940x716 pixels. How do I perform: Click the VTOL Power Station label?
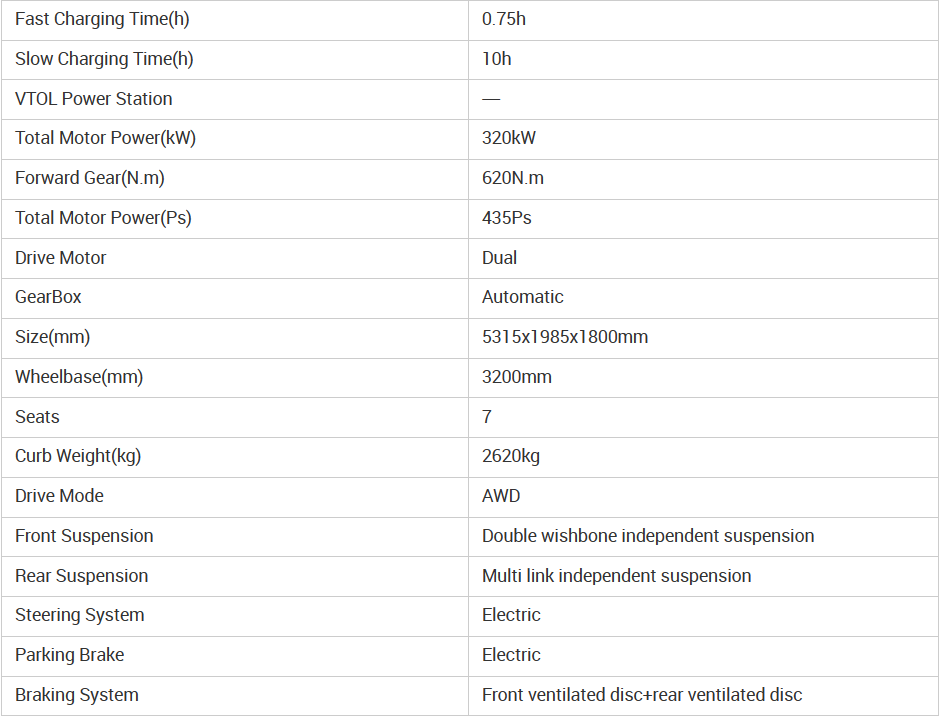pyautogui.click(x=93, y=99)
